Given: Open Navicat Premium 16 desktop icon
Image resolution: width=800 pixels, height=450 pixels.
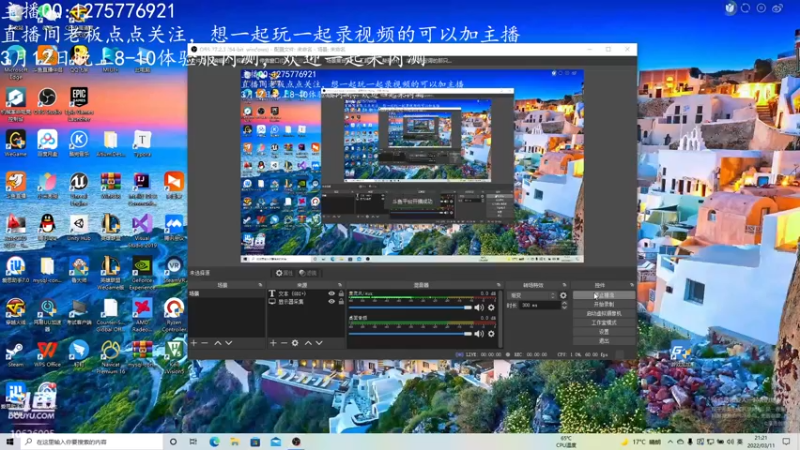Looking at the screenshot, I should [x=110, y=357].
